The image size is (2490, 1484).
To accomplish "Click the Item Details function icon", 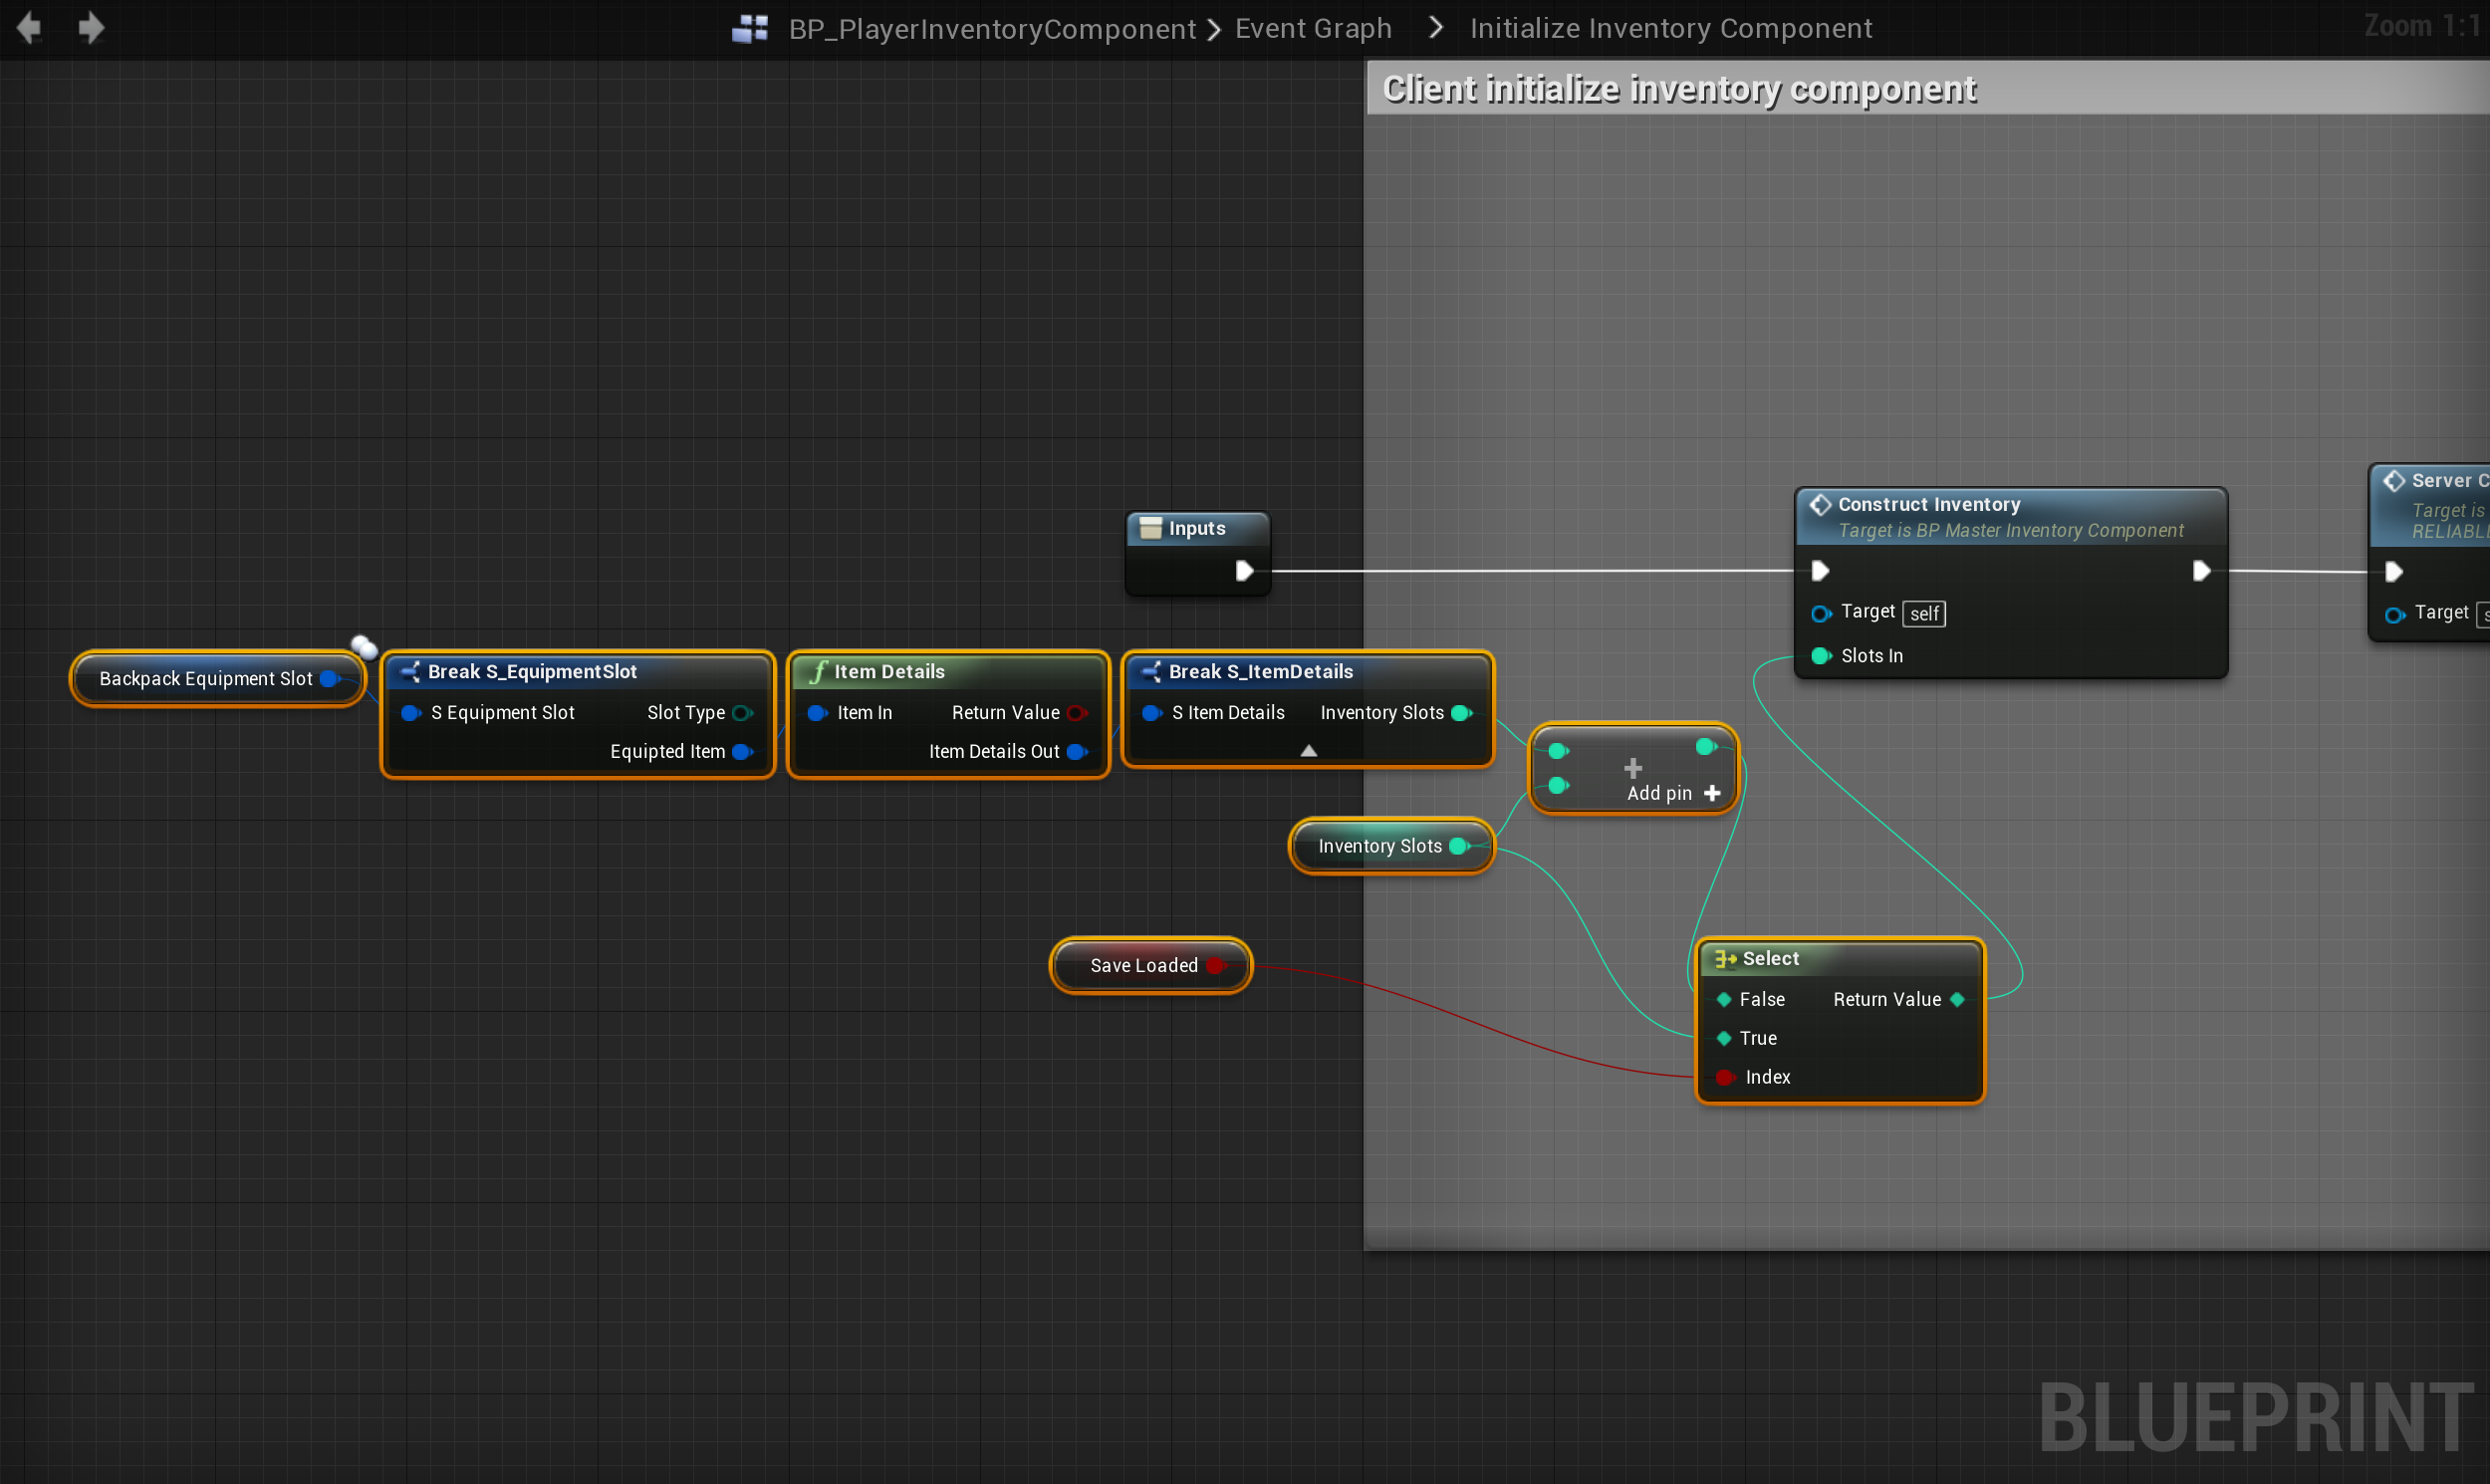I will tap(818, 672).
